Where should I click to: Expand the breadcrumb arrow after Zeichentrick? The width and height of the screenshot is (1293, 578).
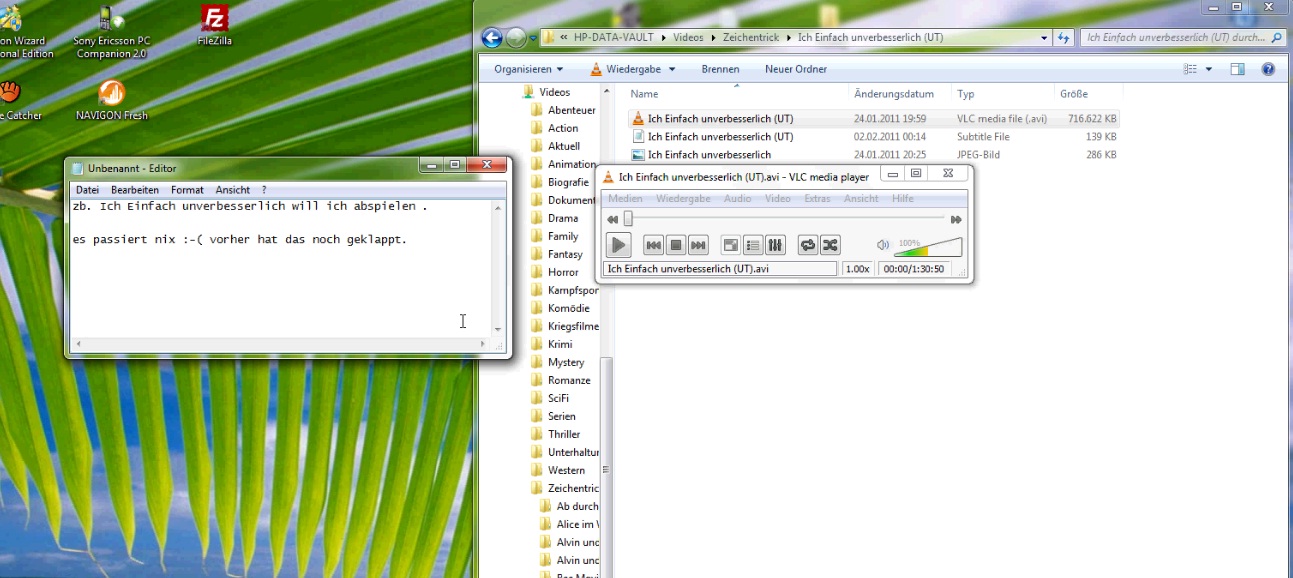788,38
